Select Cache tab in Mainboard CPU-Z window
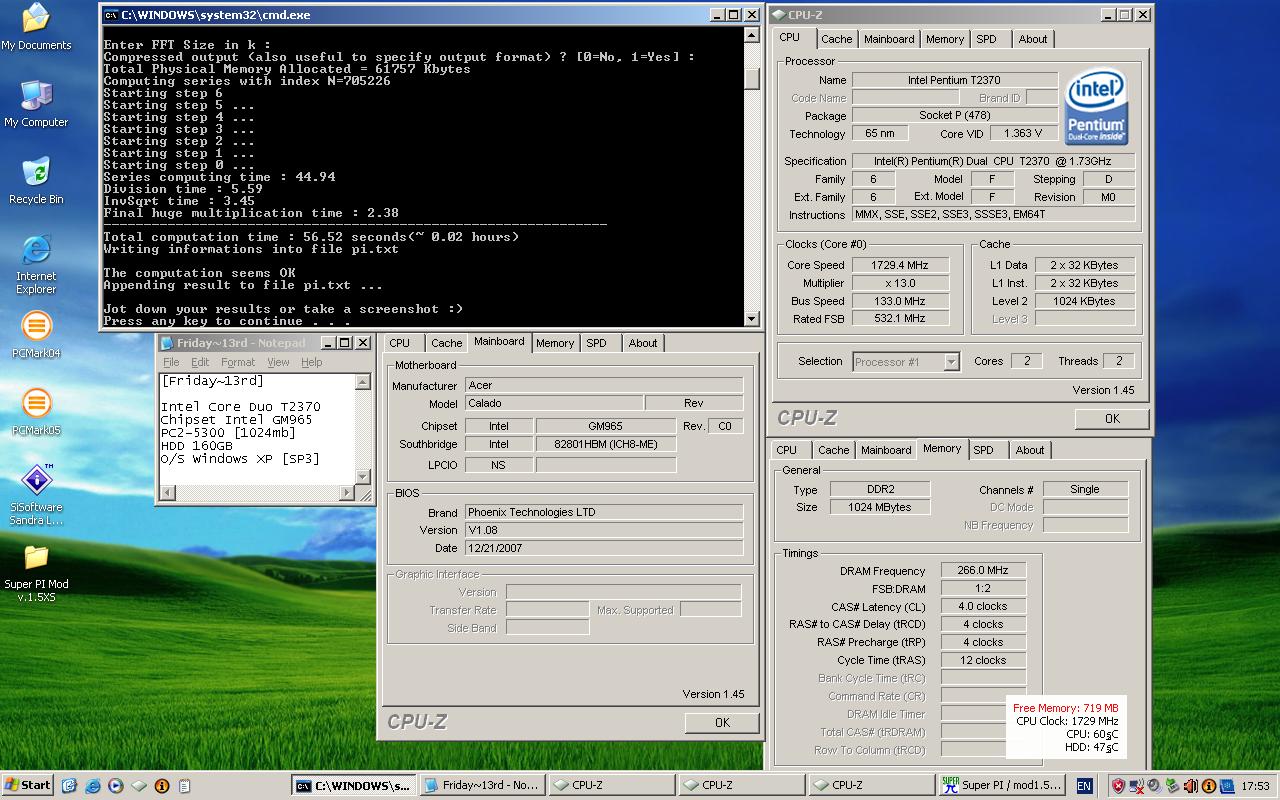 tap(447, 343)
